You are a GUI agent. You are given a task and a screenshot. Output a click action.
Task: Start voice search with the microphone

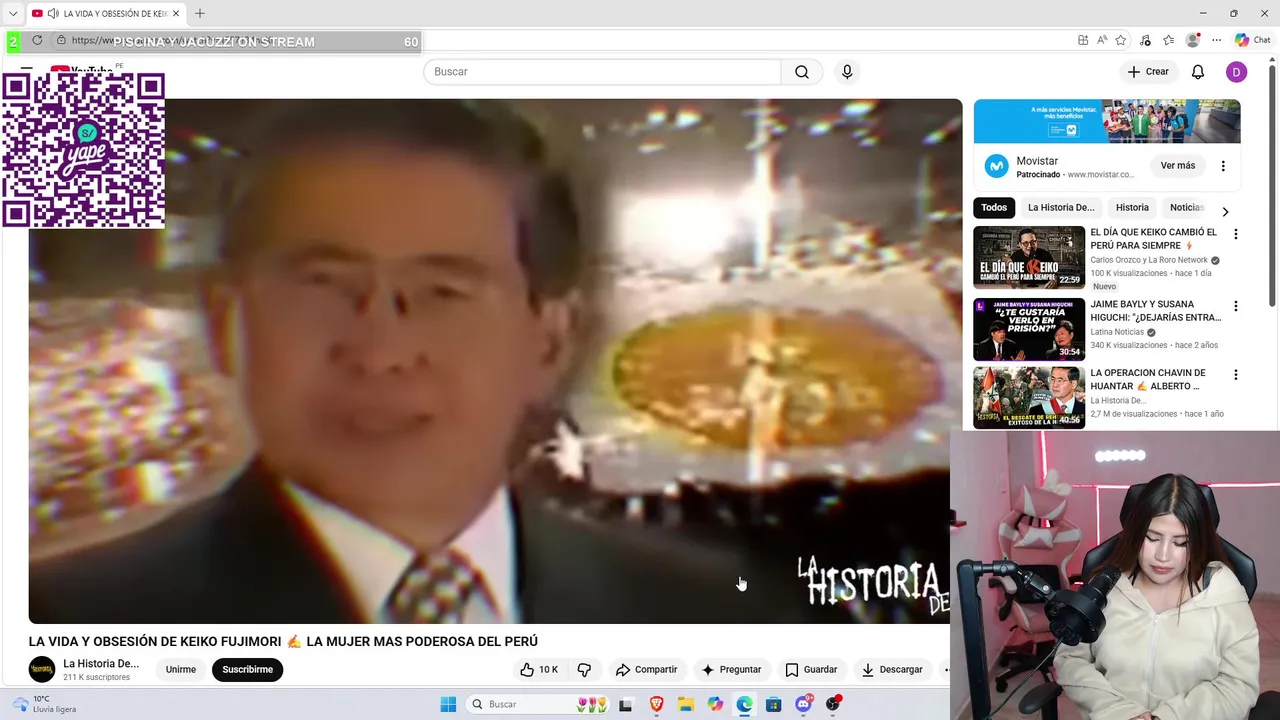847,72
